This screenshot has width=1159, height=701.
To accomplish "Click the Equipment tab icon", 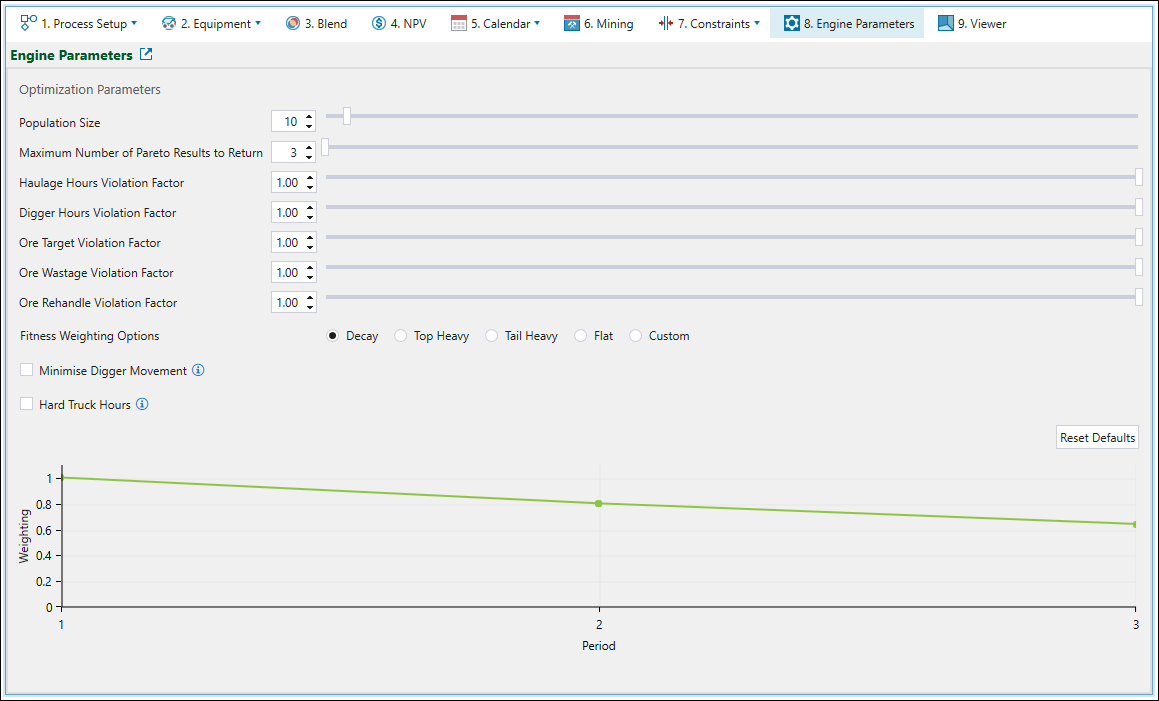I will [x=169, y=23].
